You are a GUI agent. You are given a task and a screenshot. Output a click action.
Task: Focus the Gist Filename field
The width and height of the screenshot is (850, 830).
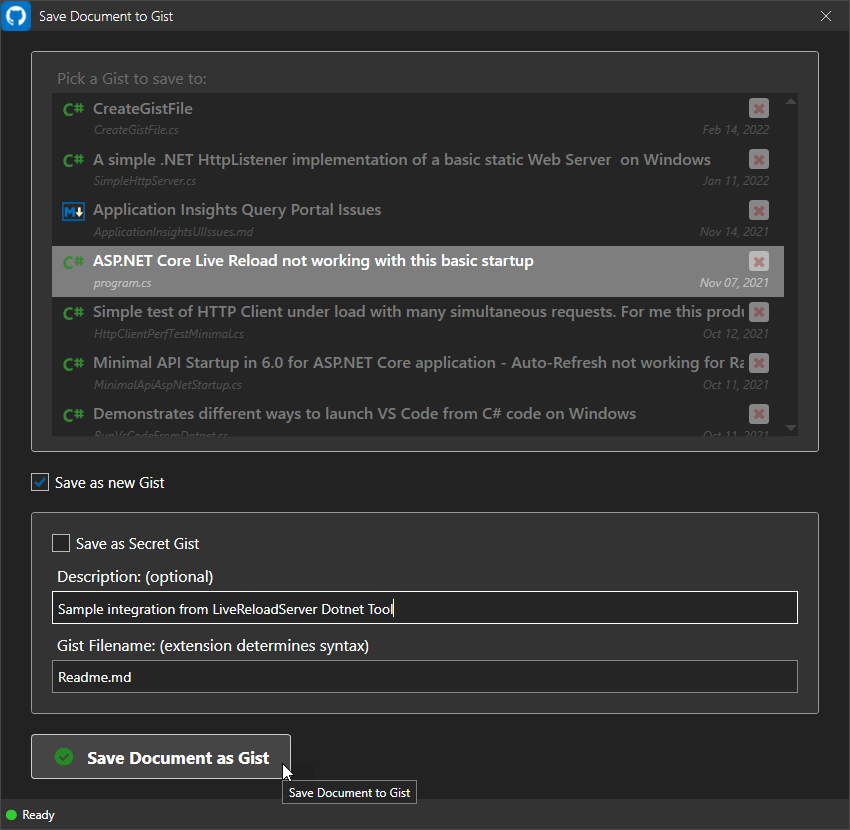point(424,677)
